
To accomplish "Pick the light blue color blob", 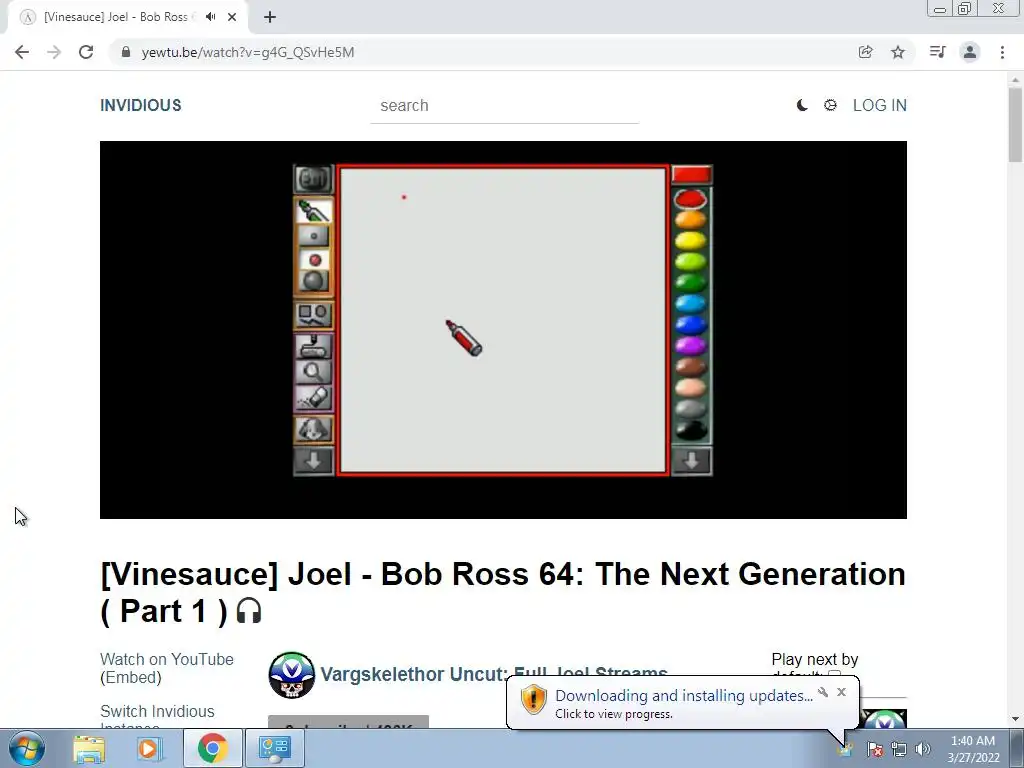I will tap(690, 303).
